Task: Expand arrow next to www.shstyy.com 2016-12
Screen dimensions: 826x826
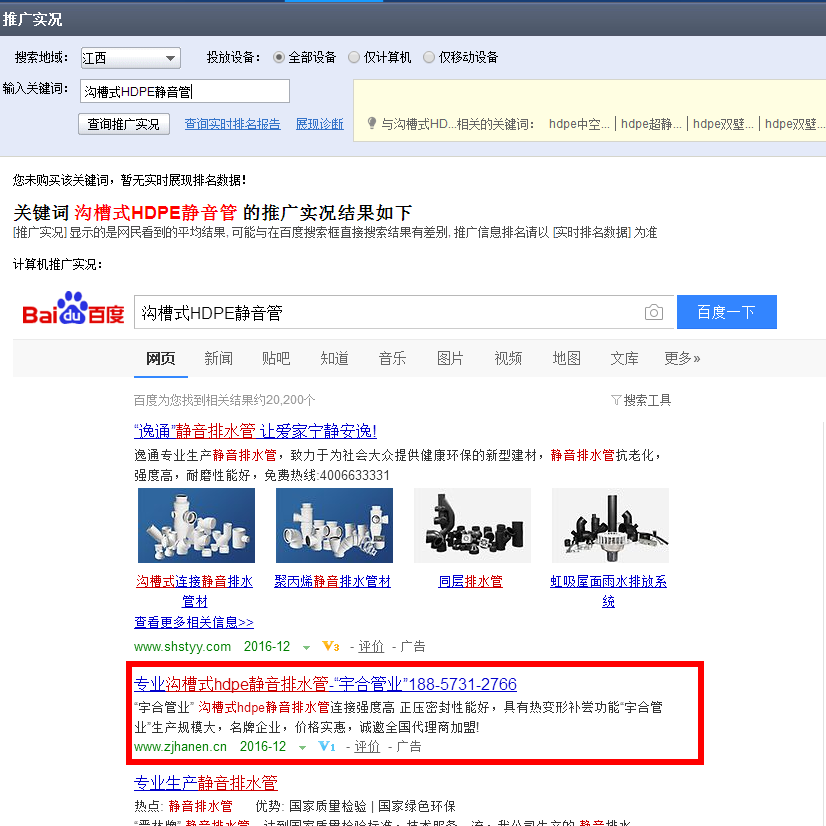Action: click(x=306, y=647)
